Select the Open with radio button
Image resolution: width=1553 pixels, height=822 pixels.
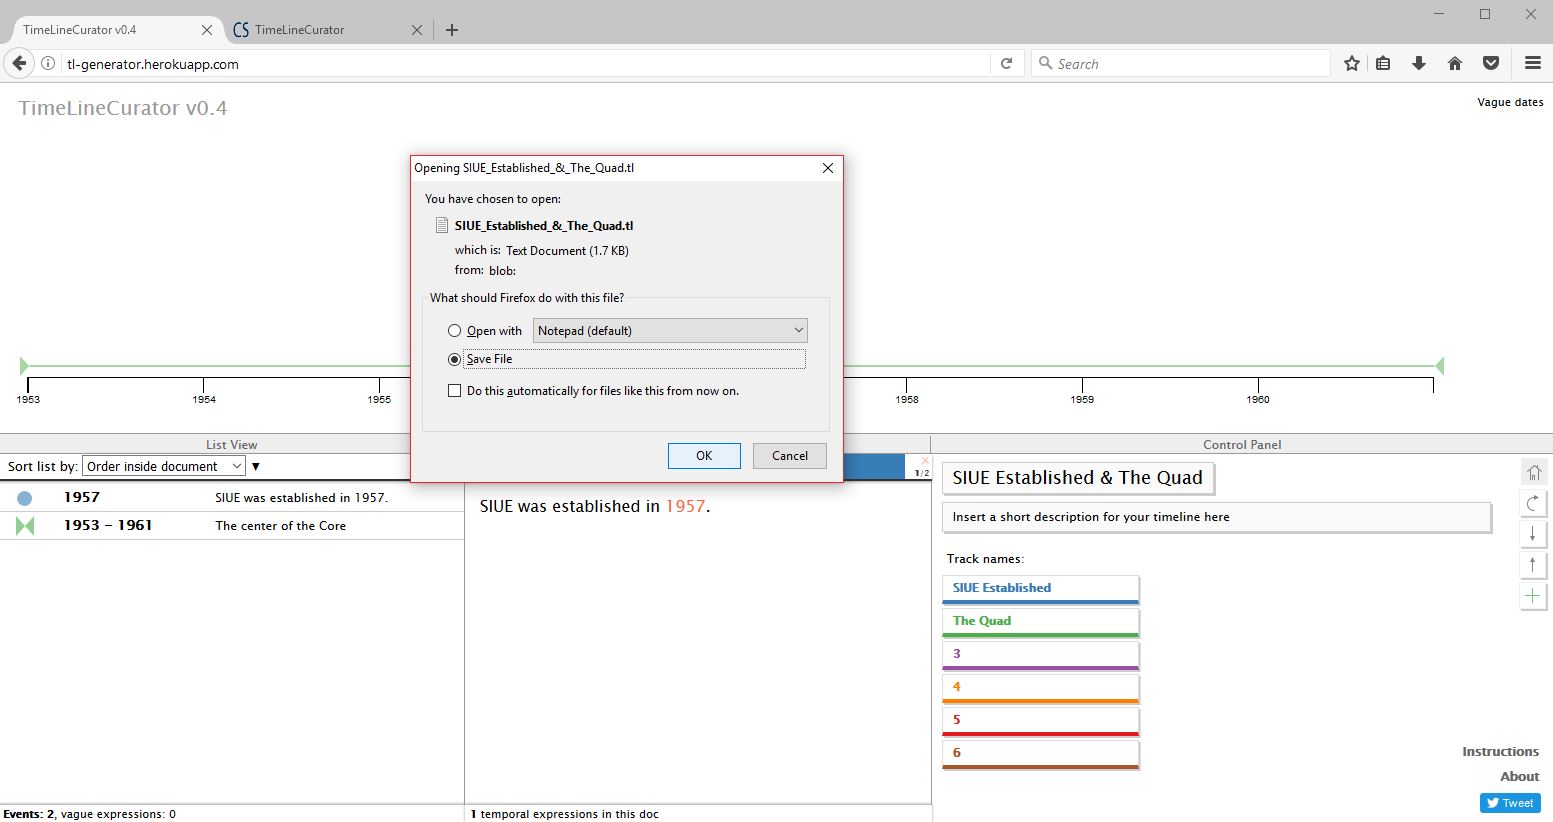click(455, 331)
